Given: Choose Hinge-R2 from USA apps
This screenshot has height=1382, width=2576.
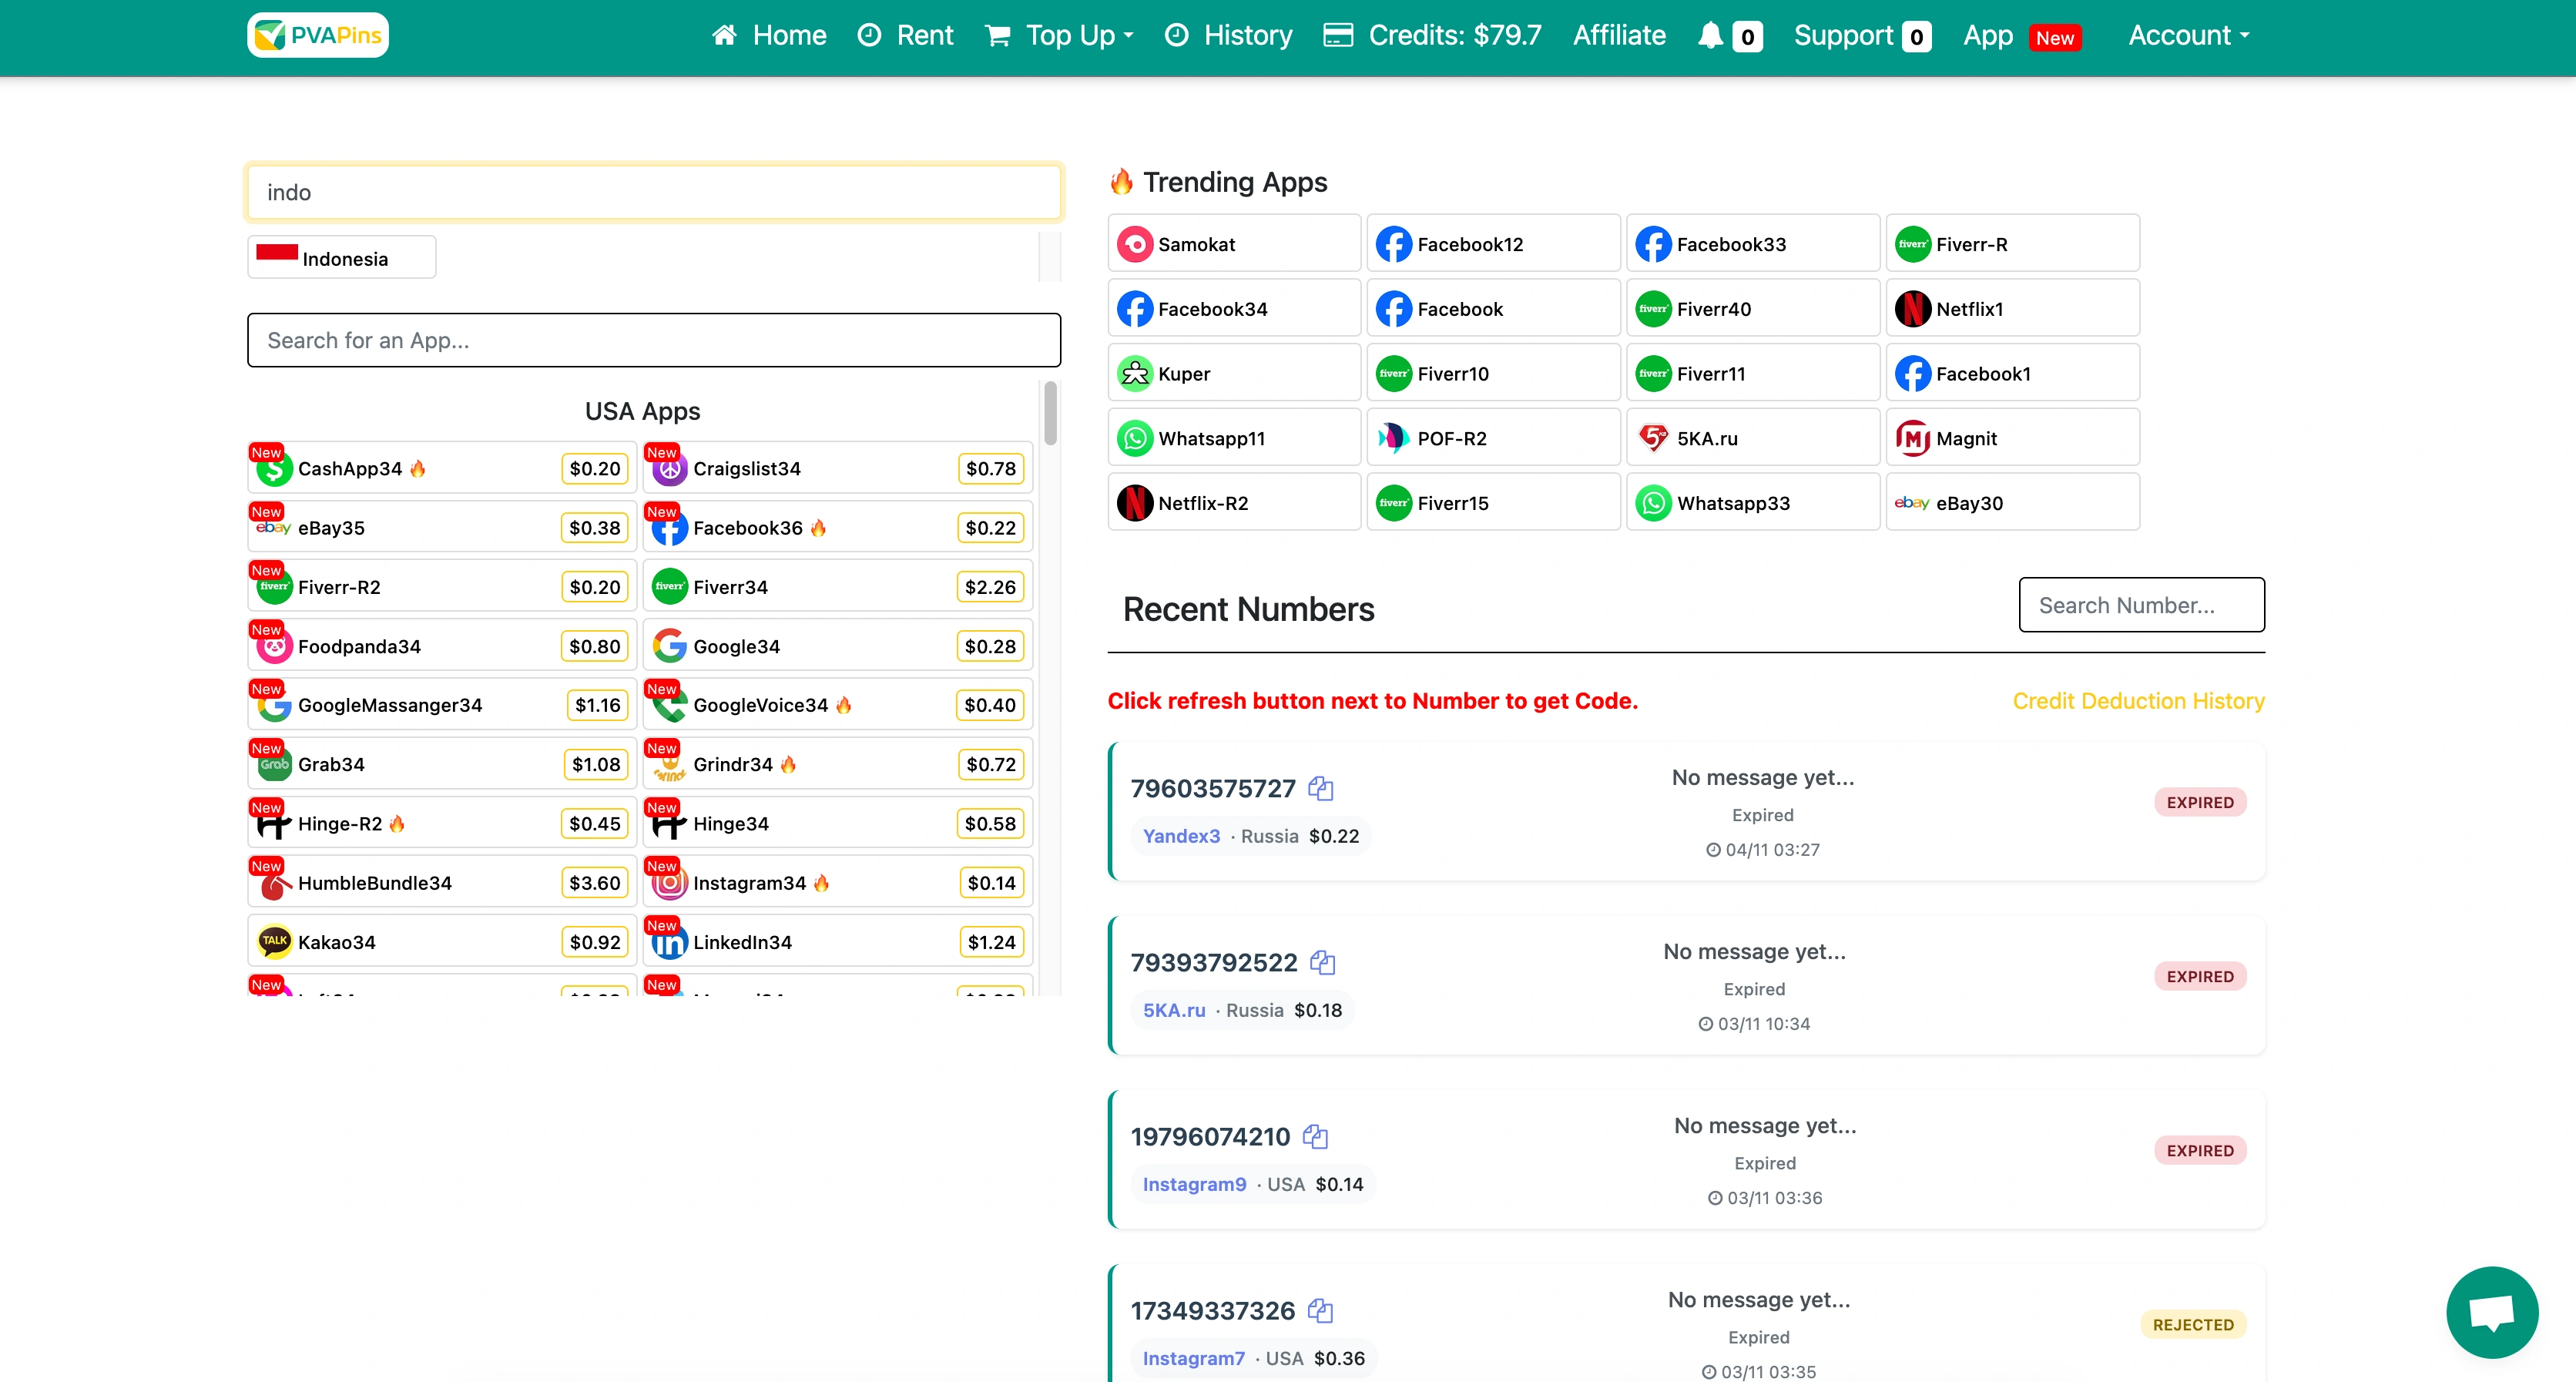Looking at the screenshot, I should point(442,823).
